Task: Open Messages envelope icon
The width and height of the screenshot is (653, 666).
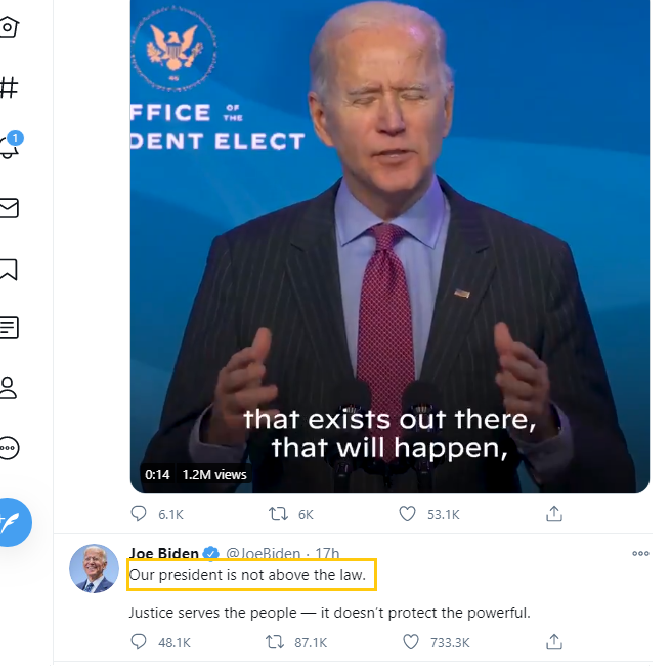Action: 8,208
